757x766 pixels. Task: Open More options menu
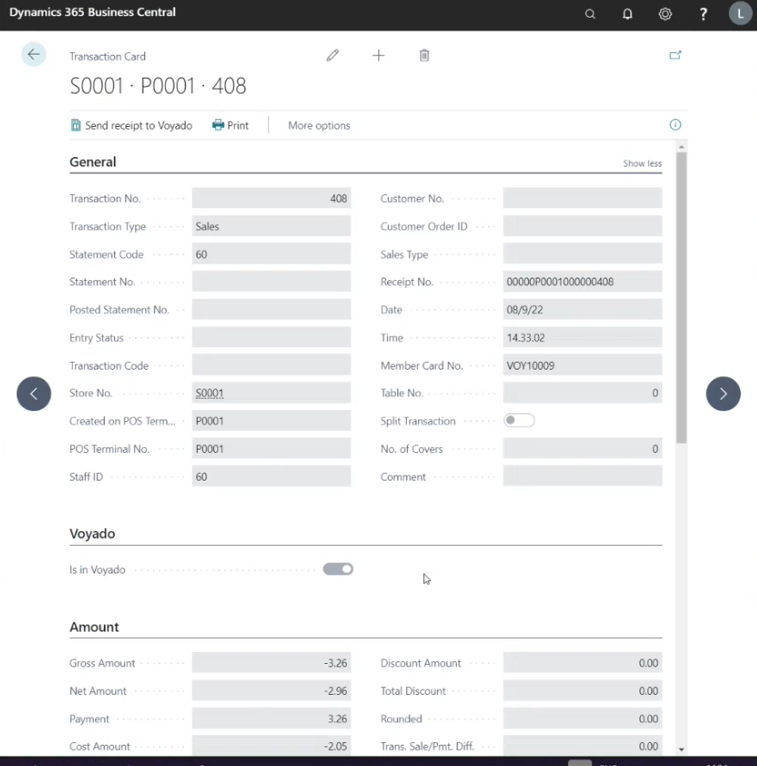pos(319,126)
